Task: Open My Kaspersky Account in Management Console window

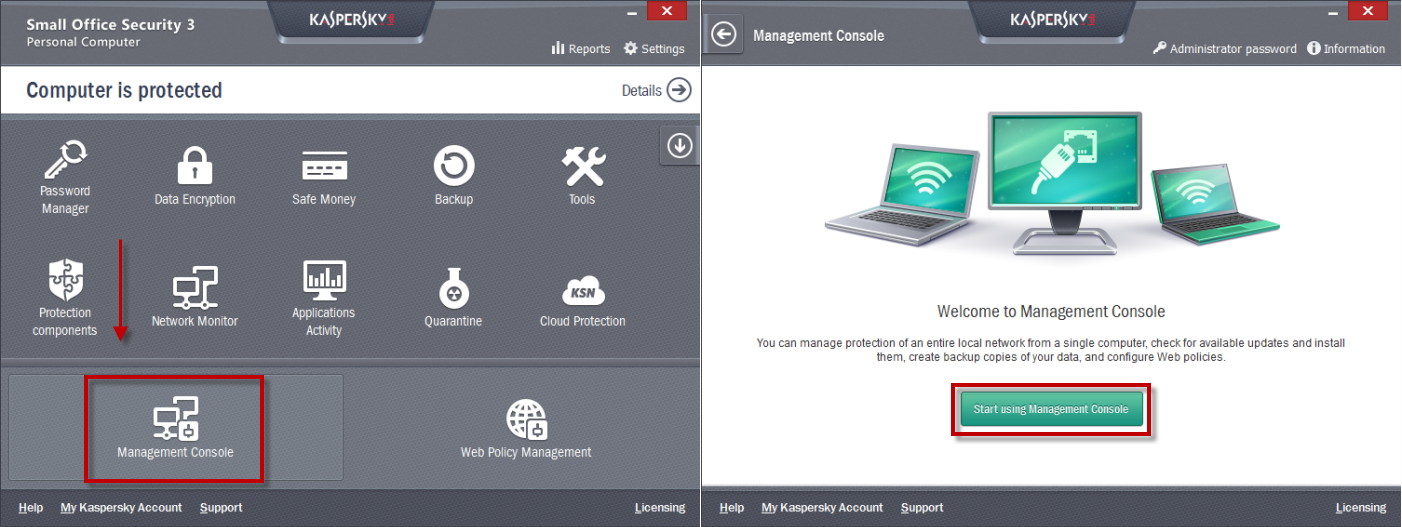Action: tap(822, 507)
